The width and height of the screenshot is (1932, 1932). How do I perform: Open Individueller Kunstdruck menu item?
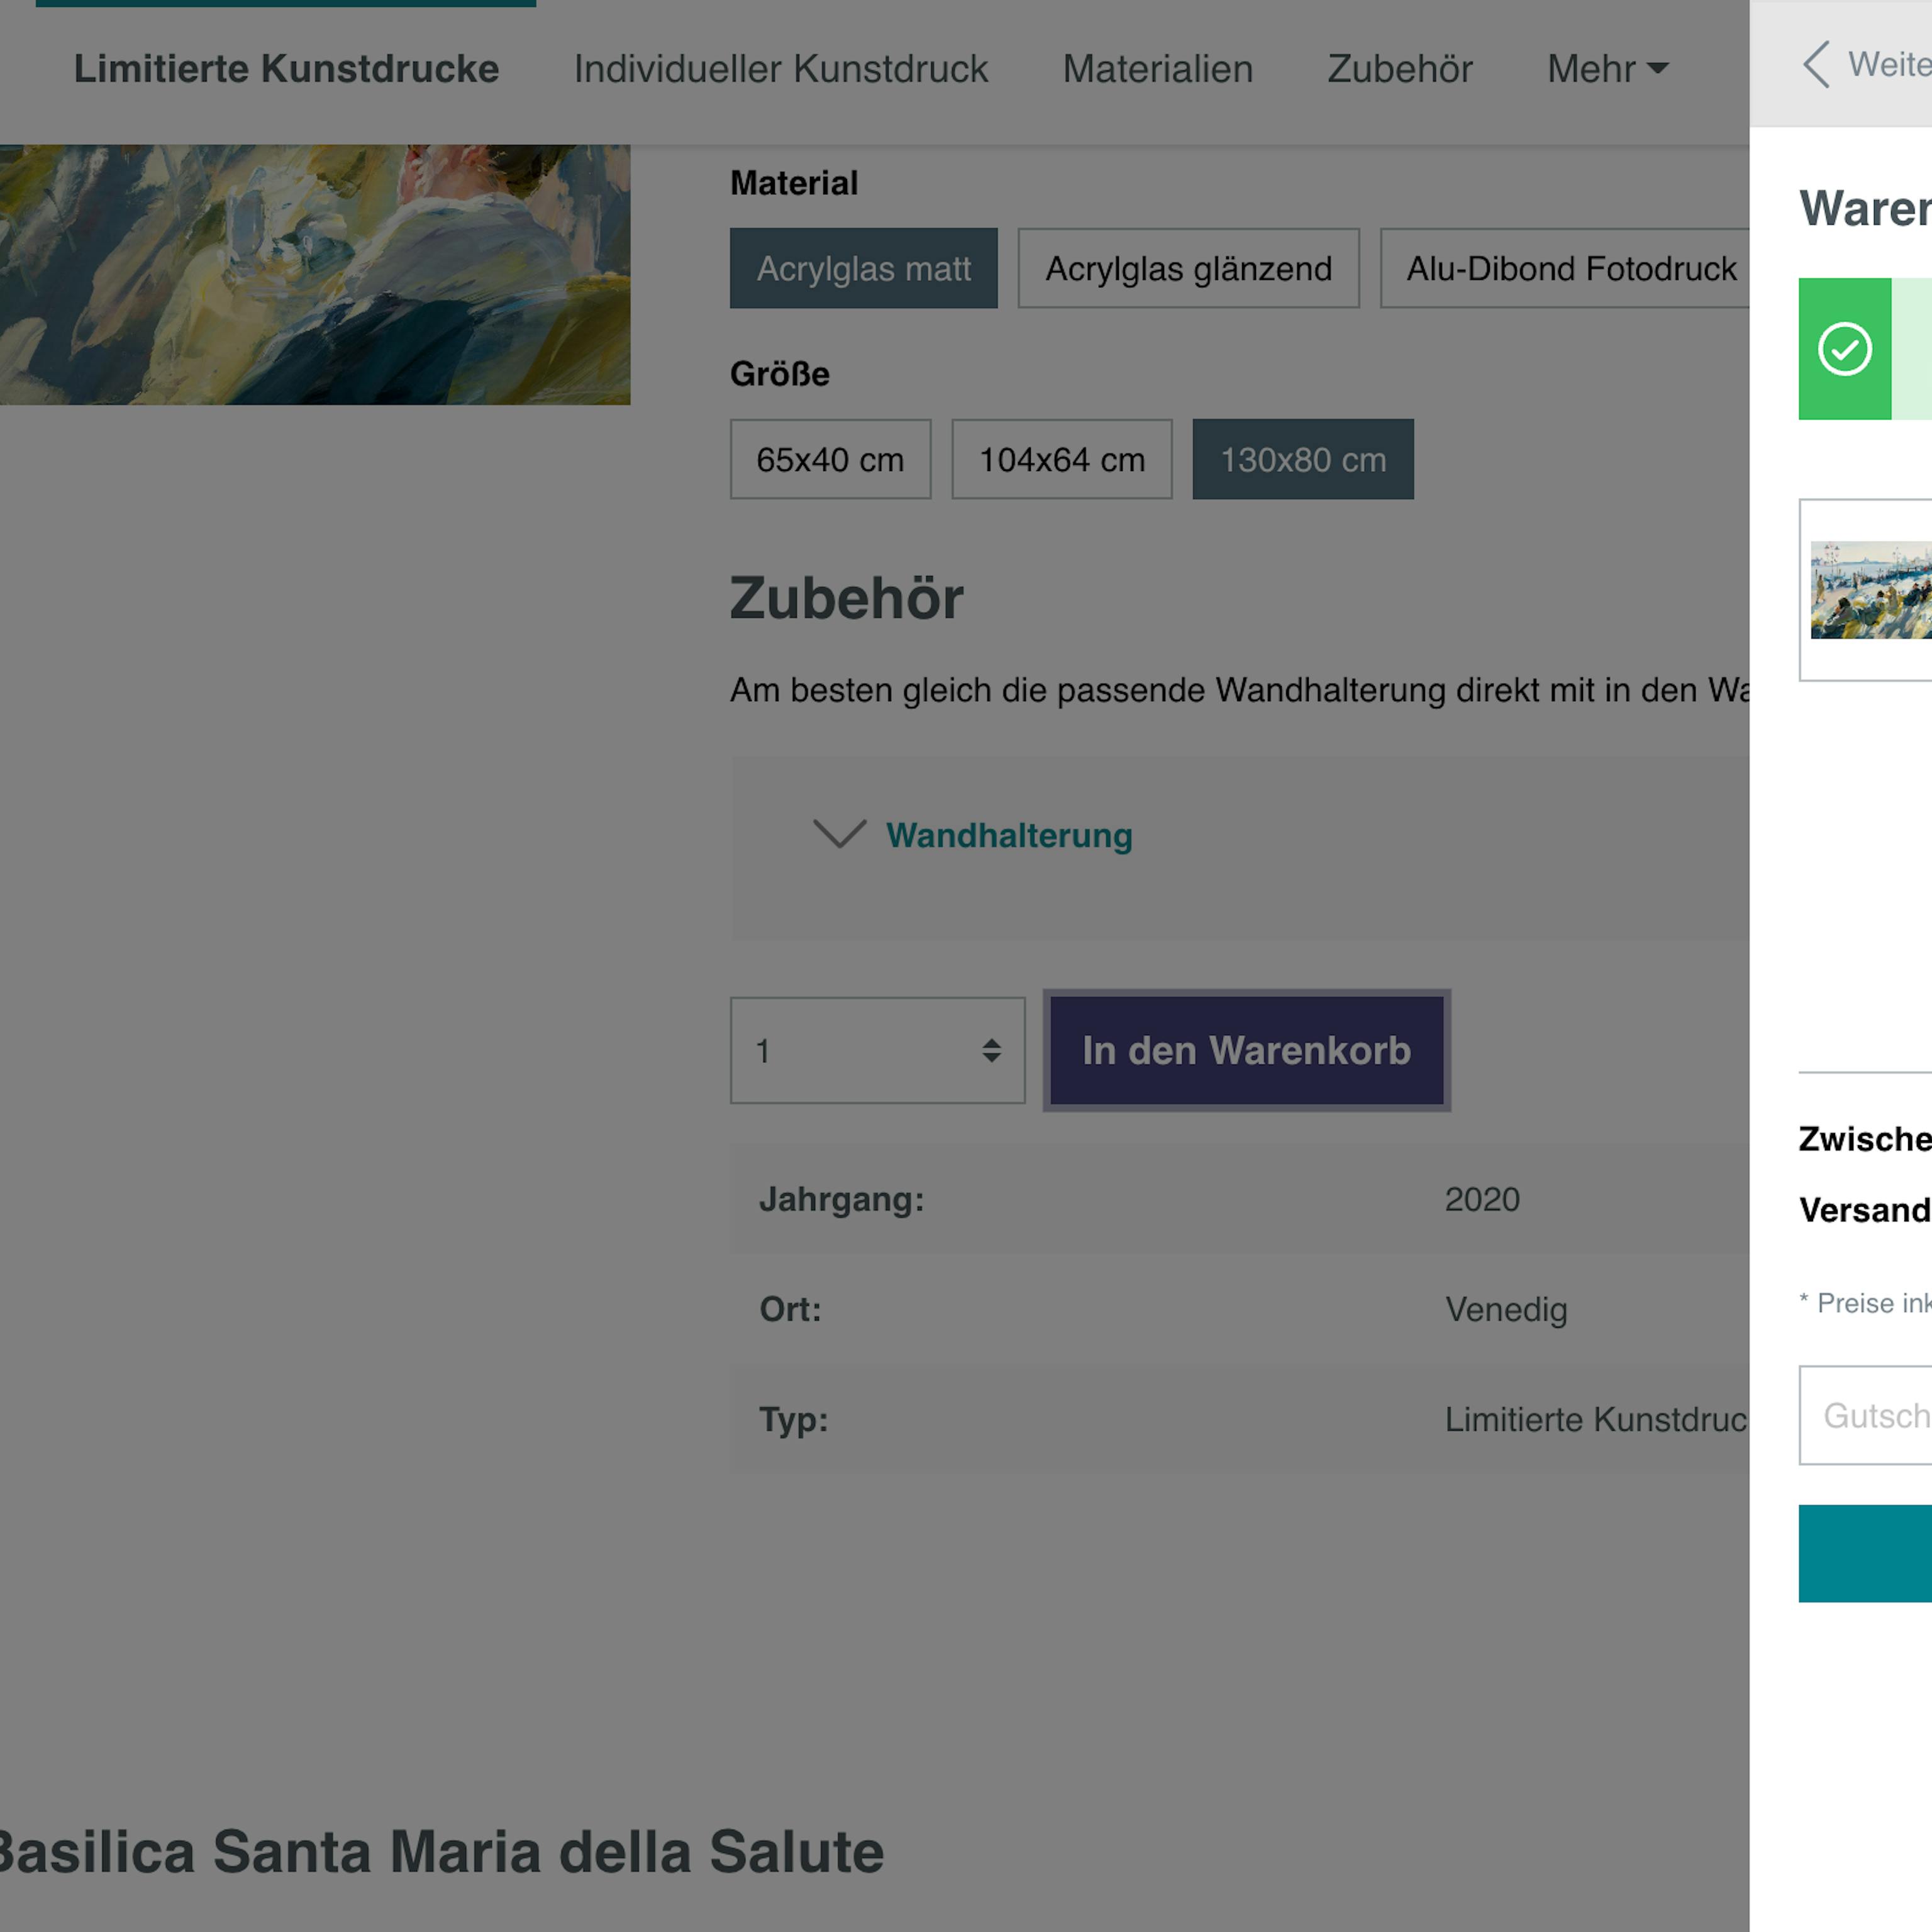click(780, 69)
